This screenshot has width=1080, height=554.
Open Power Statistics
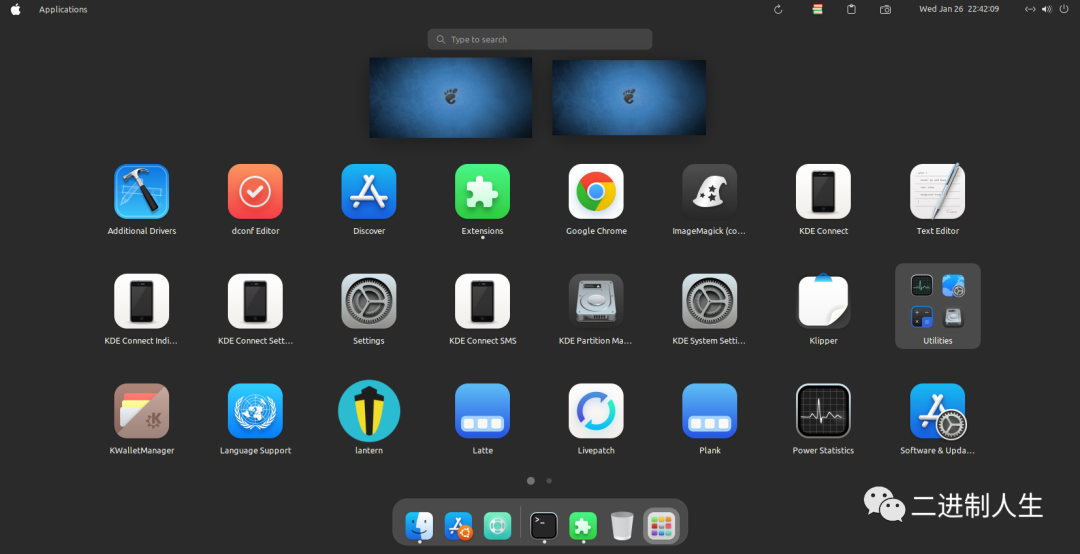[x=823, y=411]
